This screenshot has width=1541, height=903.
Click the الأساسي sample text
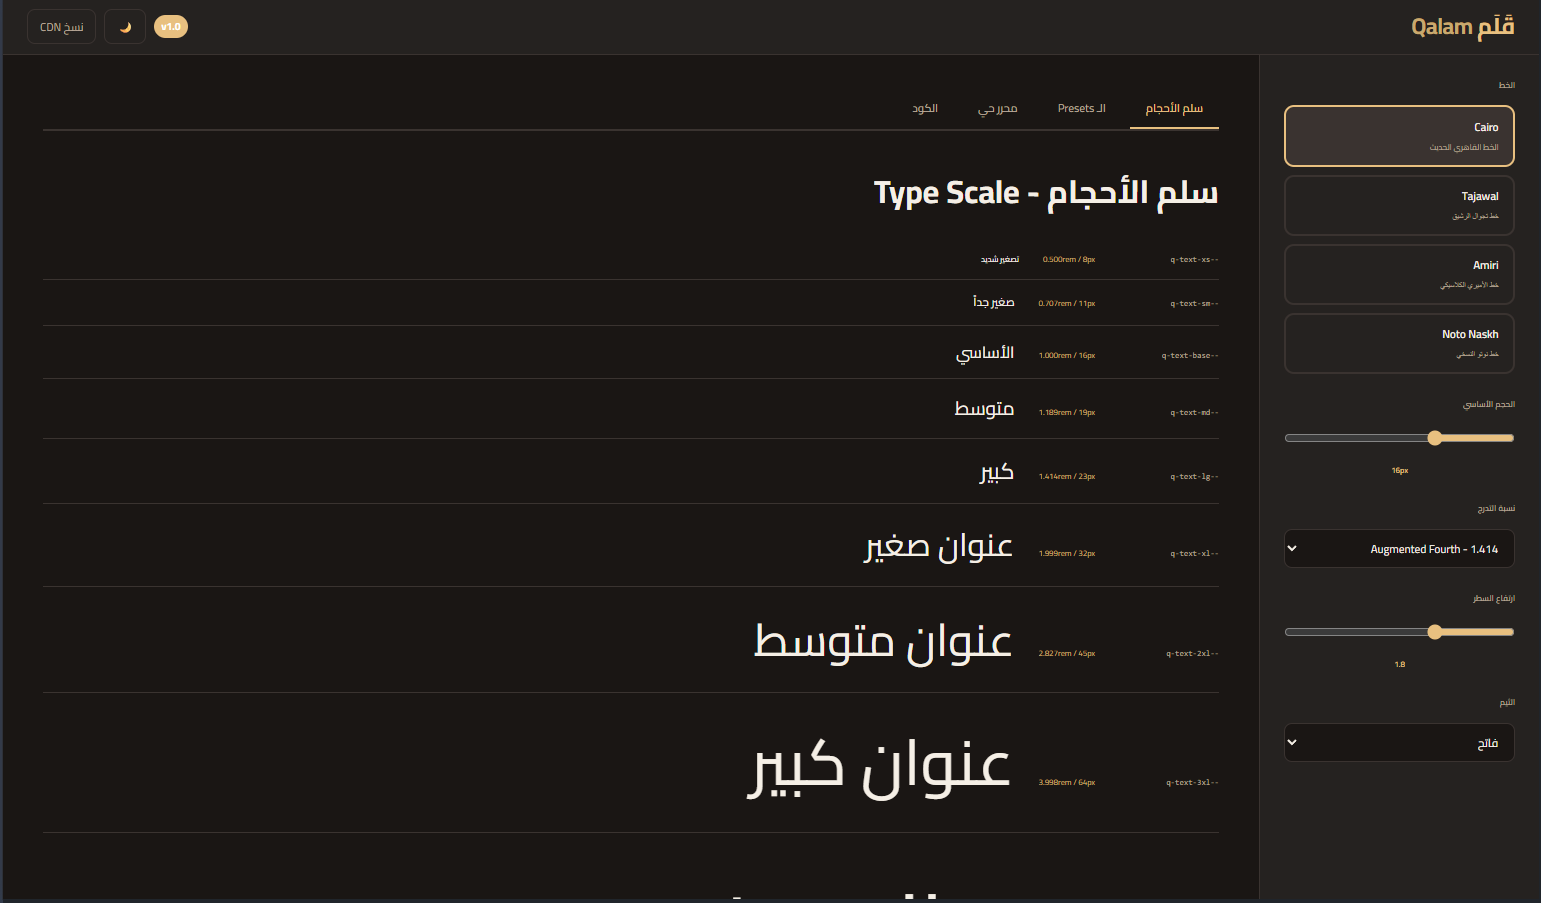pyautogui.click(x=985, y=353)
